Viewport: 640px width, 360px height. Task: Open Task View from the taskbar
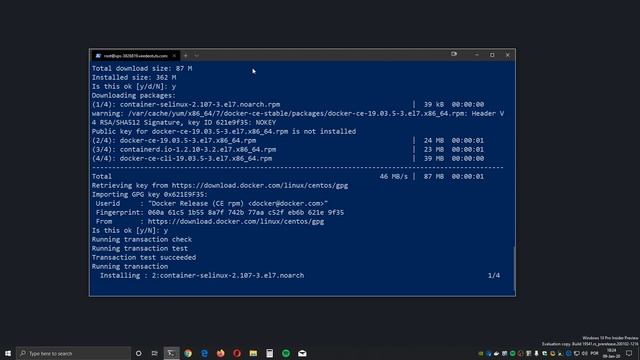point(155,353)
